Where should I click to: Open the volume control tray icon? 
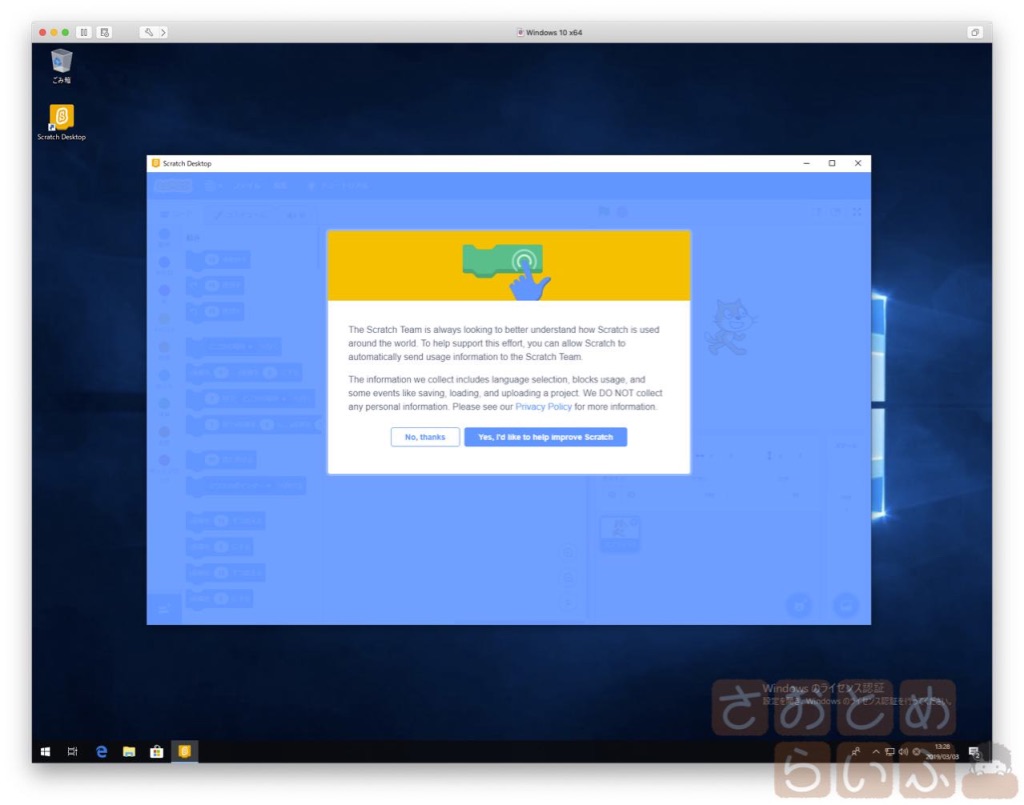(x=903, y=751)
